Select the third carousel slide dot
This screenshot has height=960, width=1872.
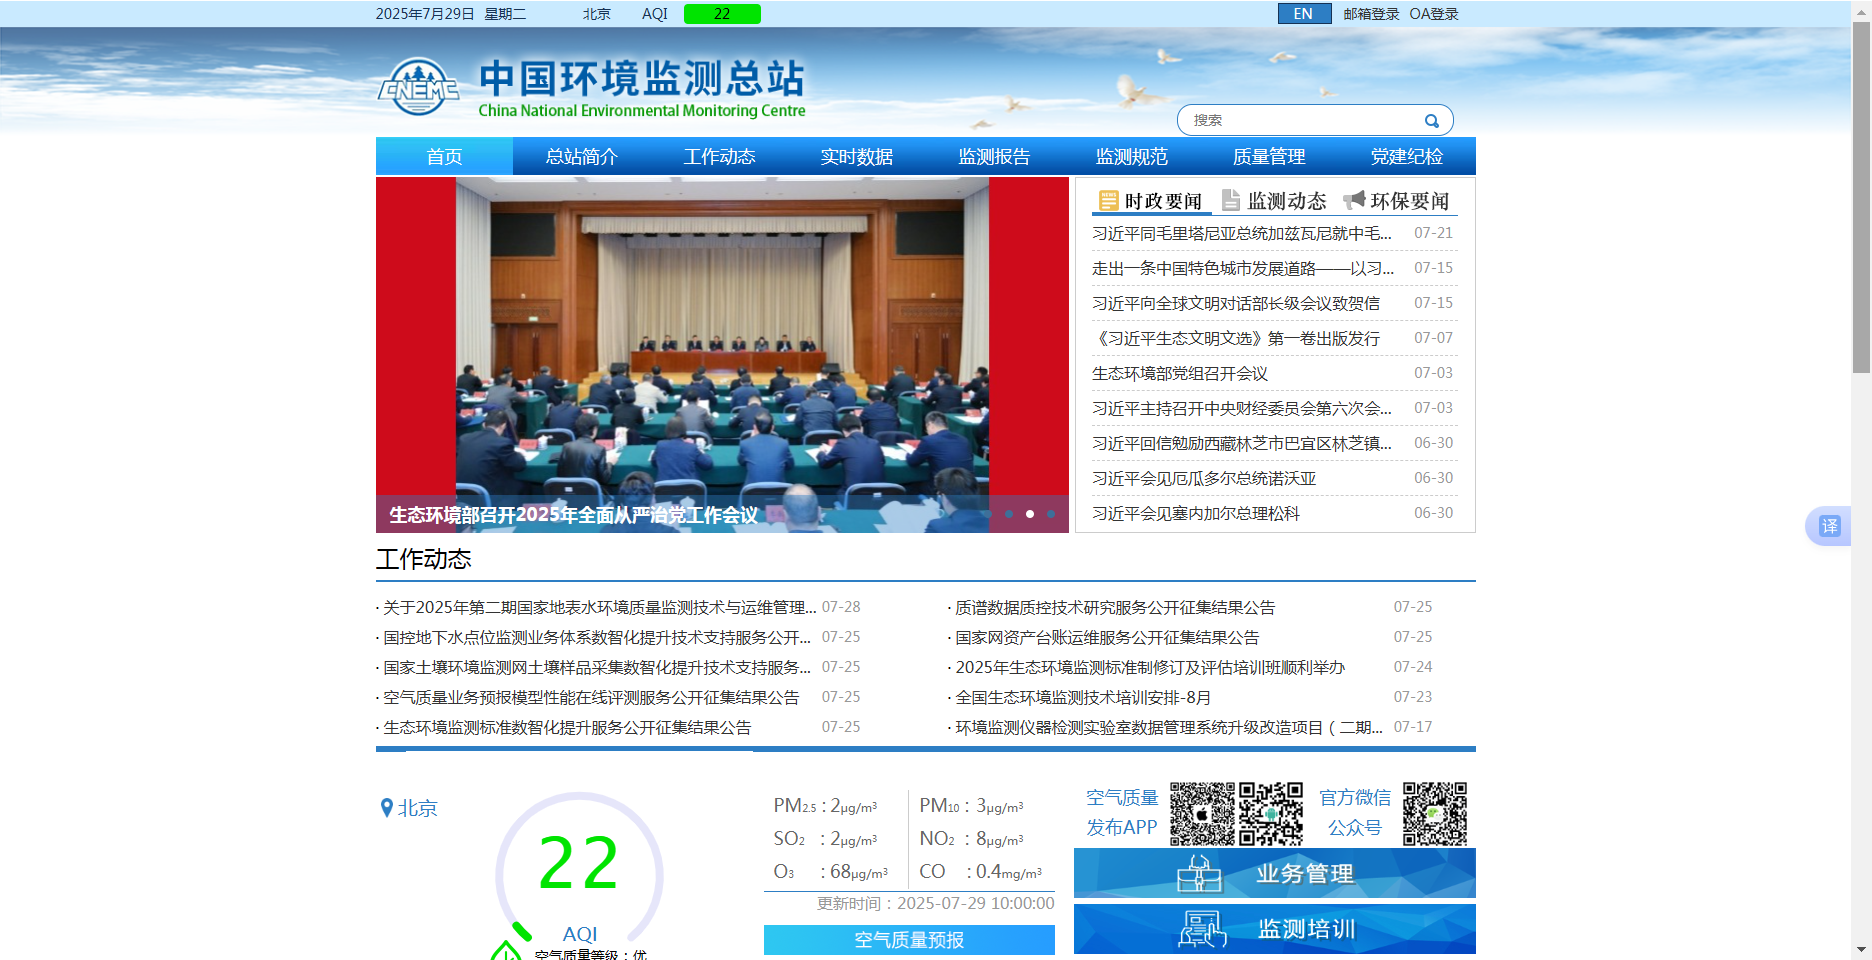pos(1051,514)
